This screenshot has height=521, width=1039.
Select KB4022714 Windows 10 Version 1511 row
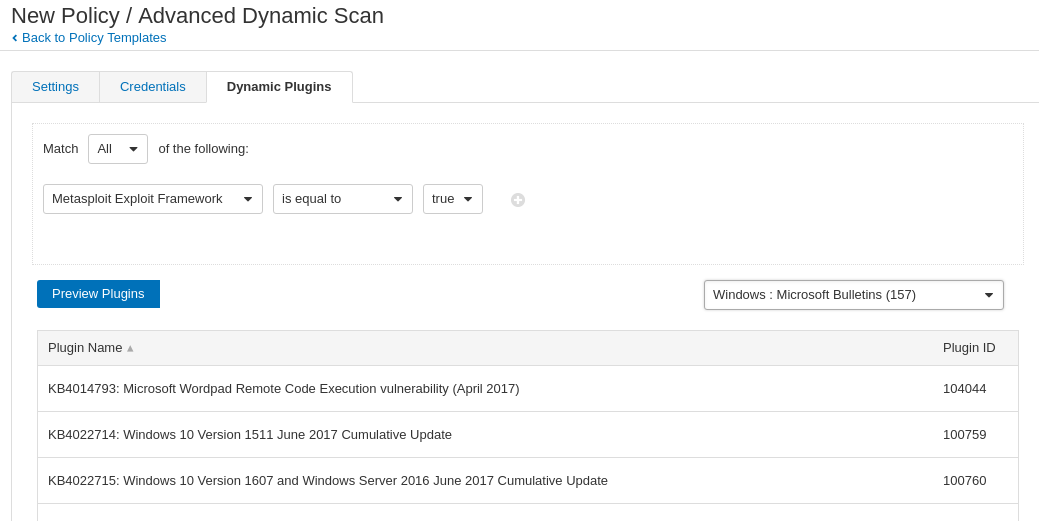click(x=527, y=435)
